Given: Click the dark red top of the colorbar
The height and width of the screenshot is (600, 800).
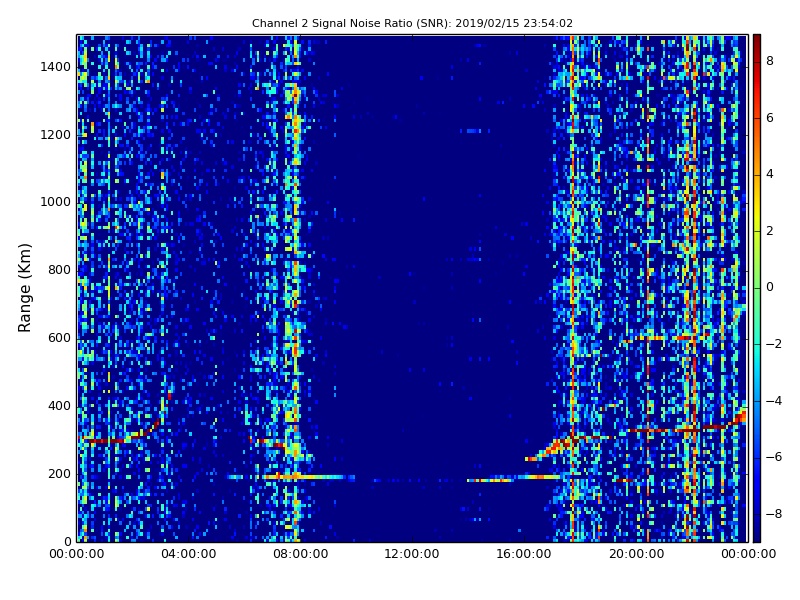Looking at the screenshot, I should coord(757,39).
